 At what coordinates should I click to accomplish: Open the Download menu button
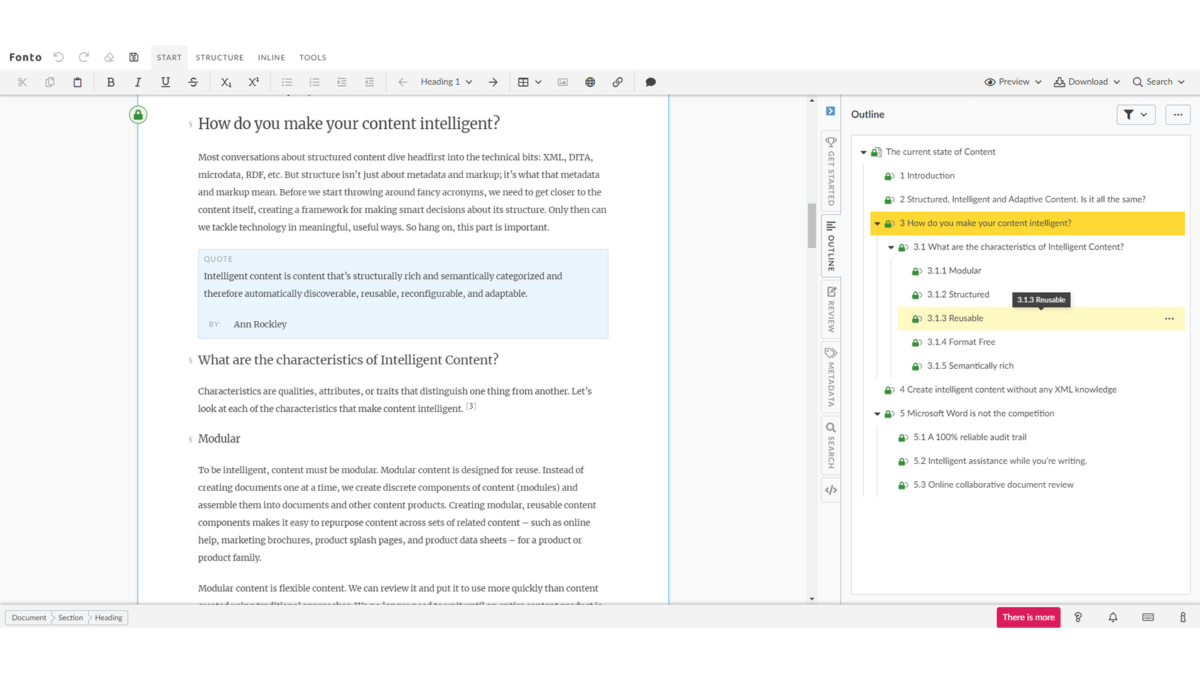tap(1086, 82)
